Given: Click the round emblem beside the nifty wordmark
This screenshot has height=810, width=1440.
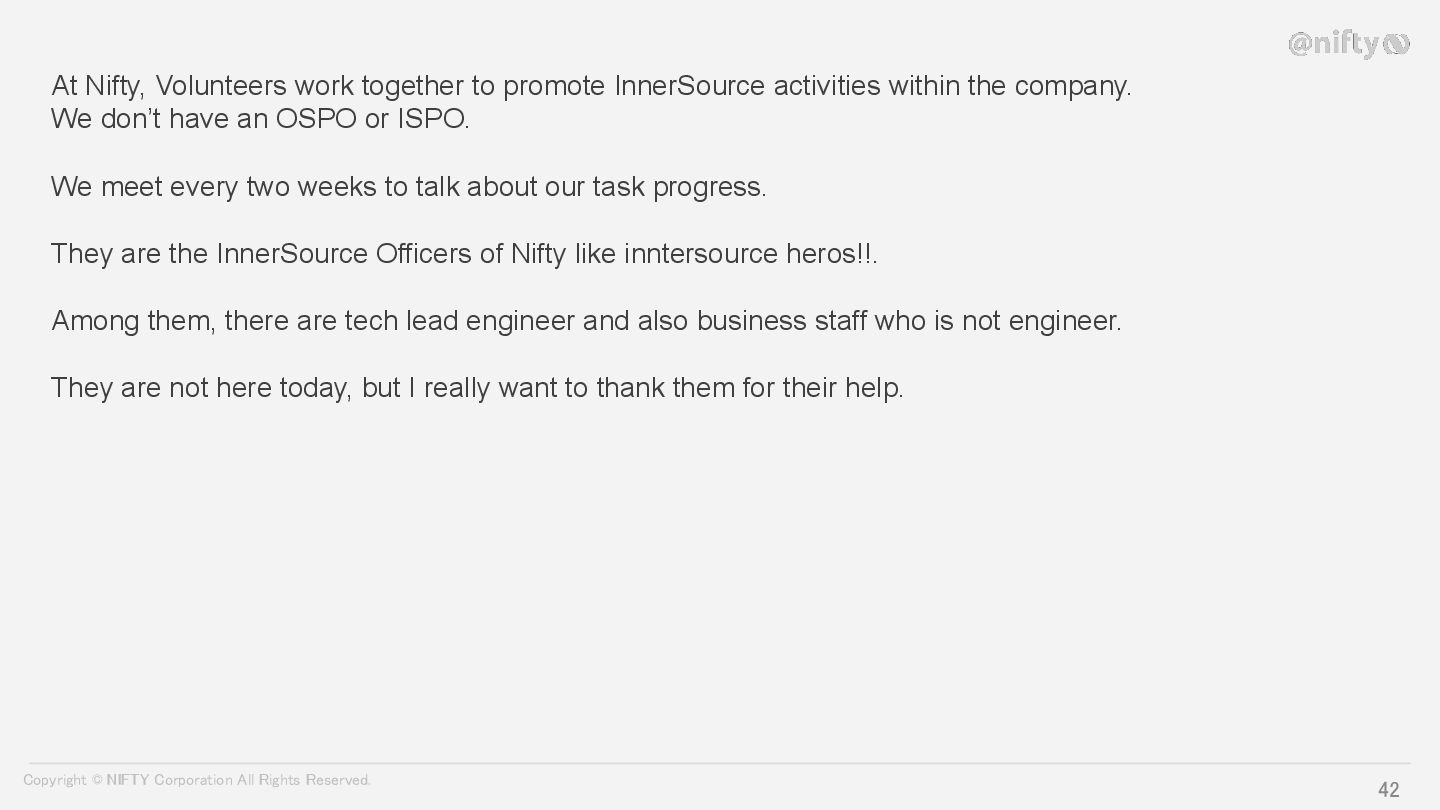Looking at the screenshot, I should coord(1397,44).
